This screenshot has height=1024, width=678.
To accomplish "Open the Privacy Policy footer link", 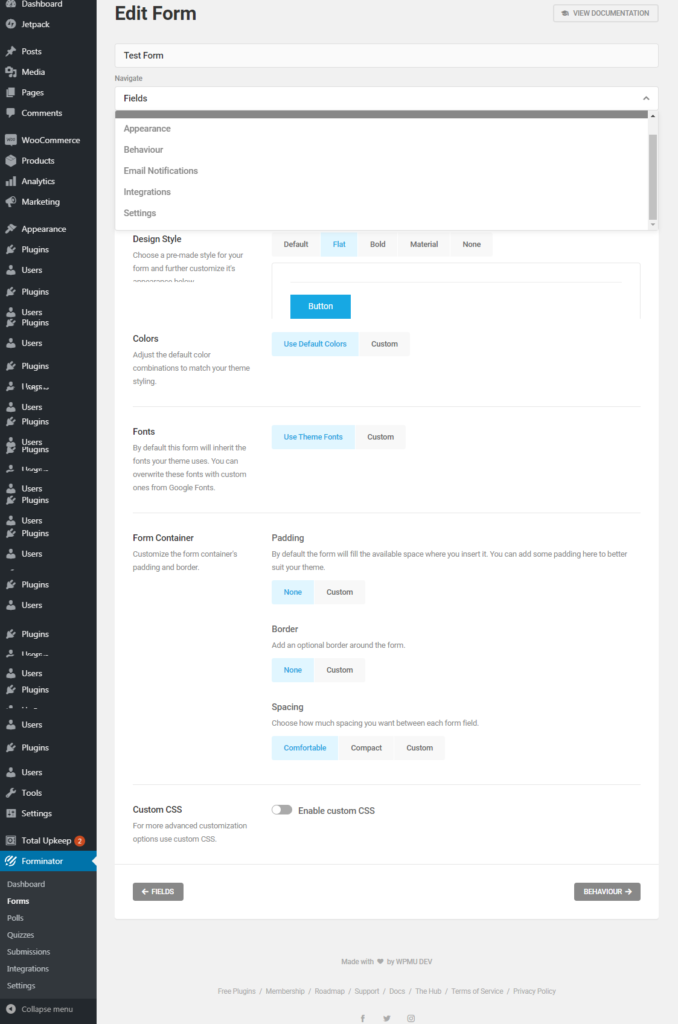I will [x=534, y=991].
